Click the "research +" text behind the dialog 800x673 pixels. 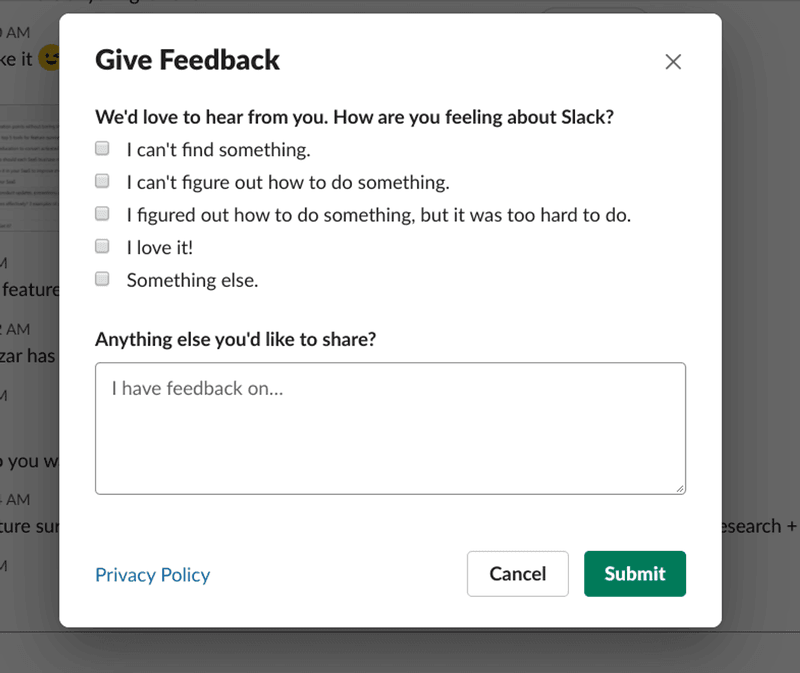[754, 526]
